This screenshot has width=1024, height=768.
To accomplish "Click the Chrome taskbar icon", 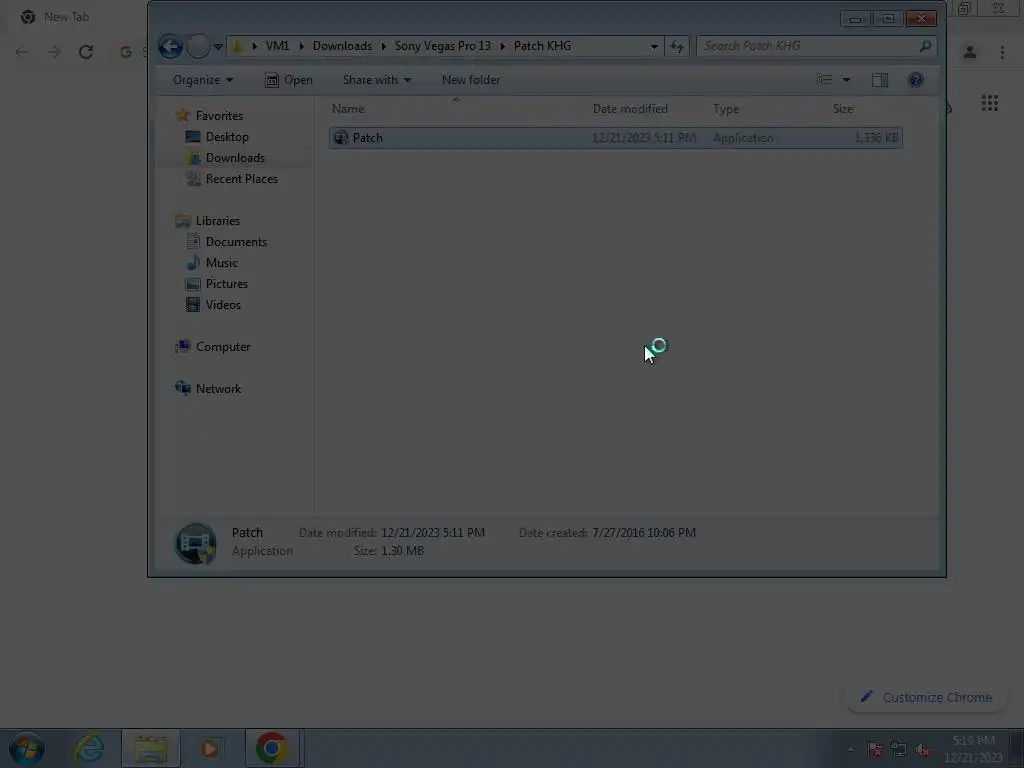I will point(272,748).
